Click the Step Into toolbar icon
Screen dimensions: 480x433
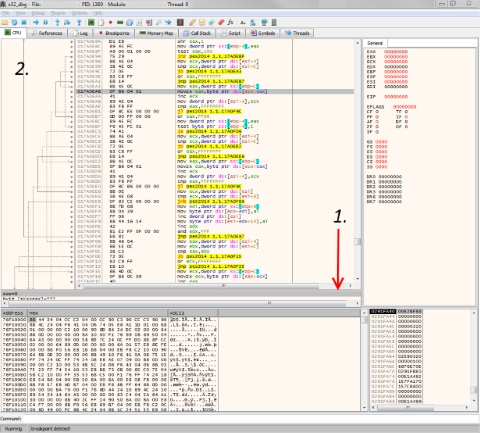point(57,23)
